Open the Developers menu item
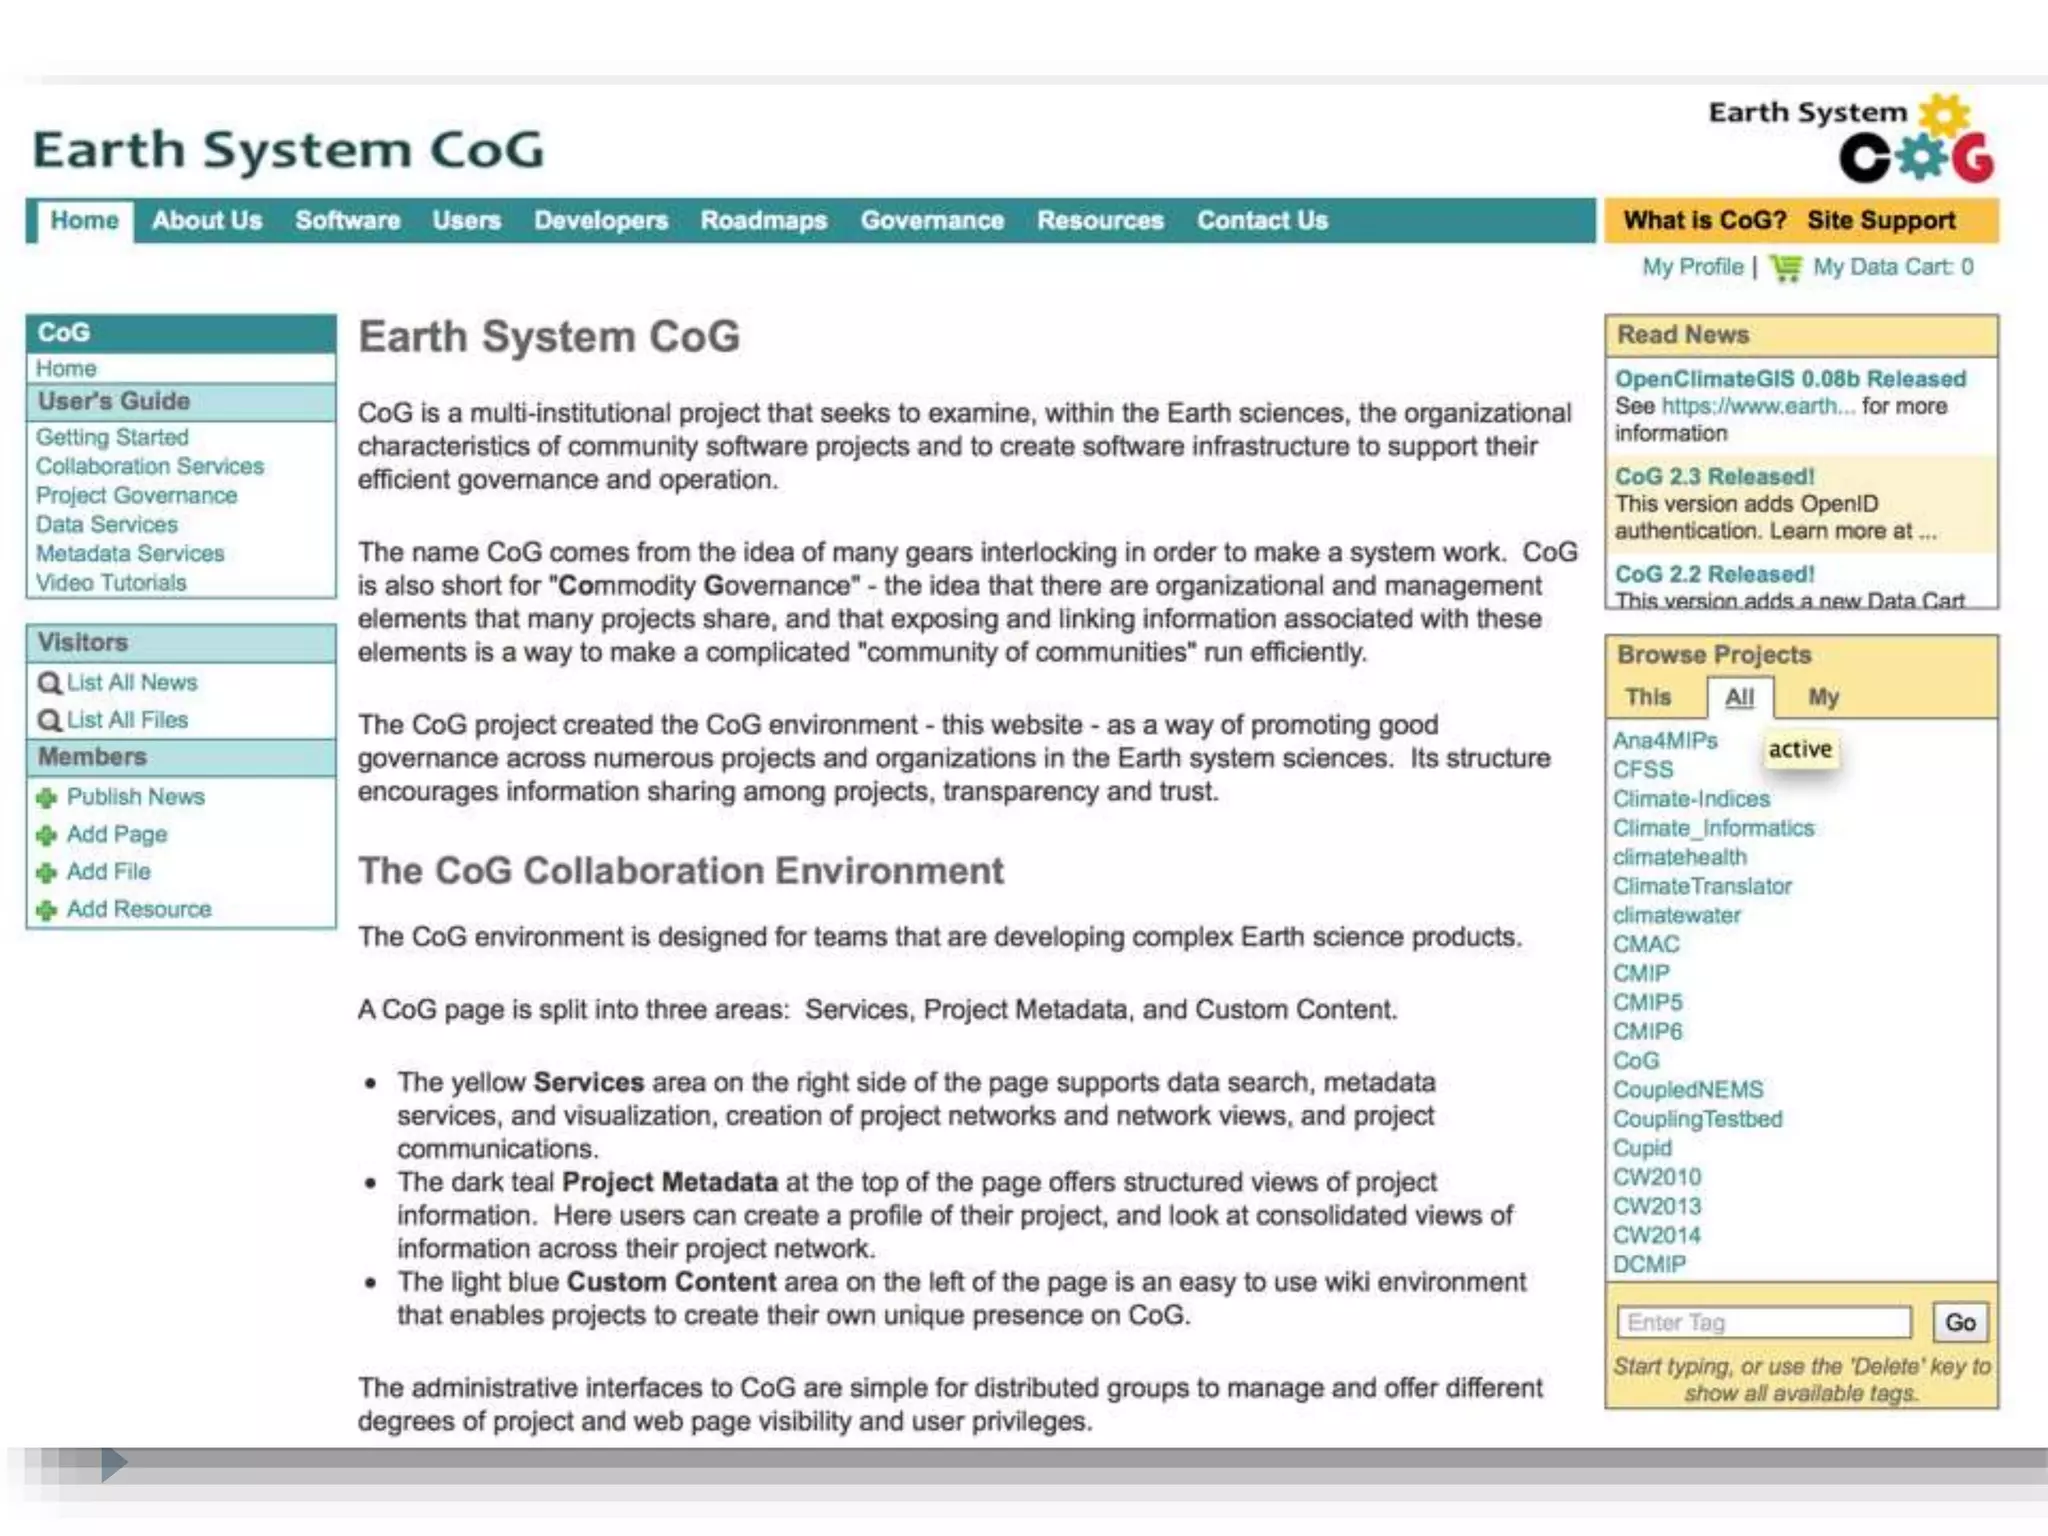Screen dimensions: 2048x1536 click(600, 221)
